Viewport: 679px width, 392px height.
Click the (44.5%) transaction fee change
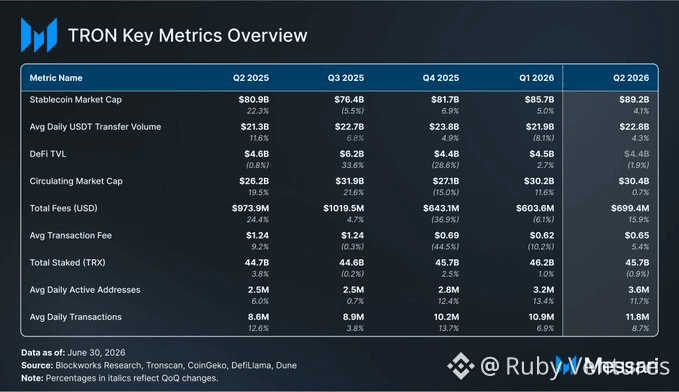(x=446, y=247)
